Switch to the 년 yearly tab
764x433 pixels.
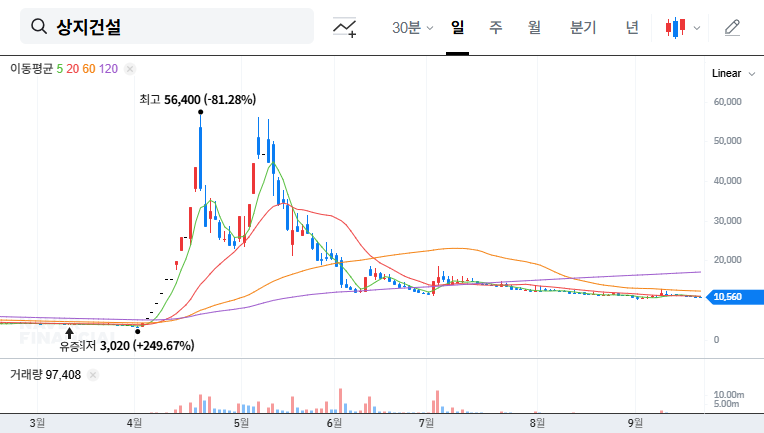(632, 27)
